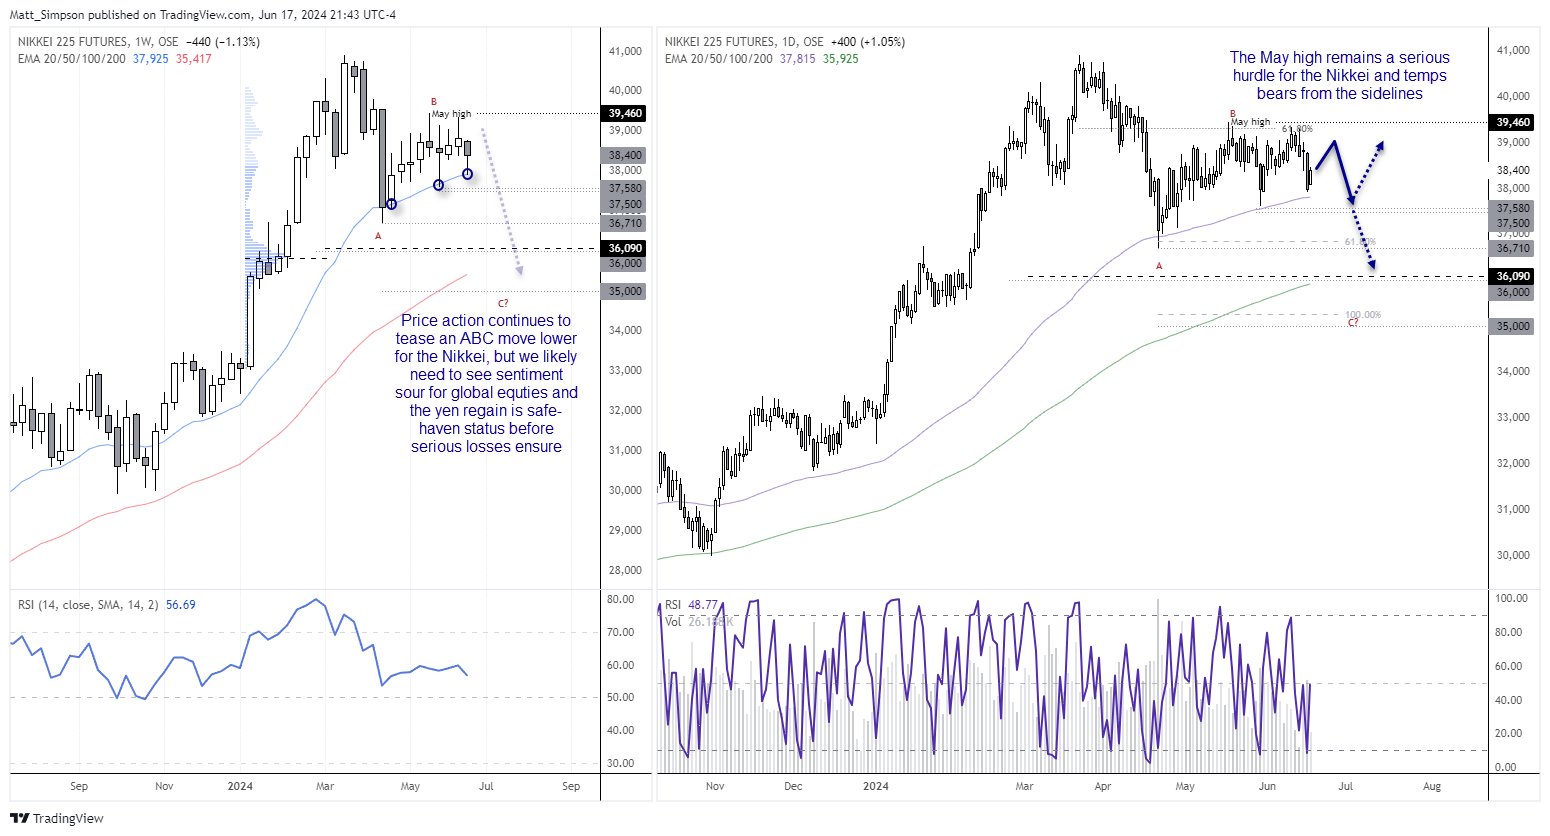
Task: Click the May high label on weekly chart
Action: (451, 114)
